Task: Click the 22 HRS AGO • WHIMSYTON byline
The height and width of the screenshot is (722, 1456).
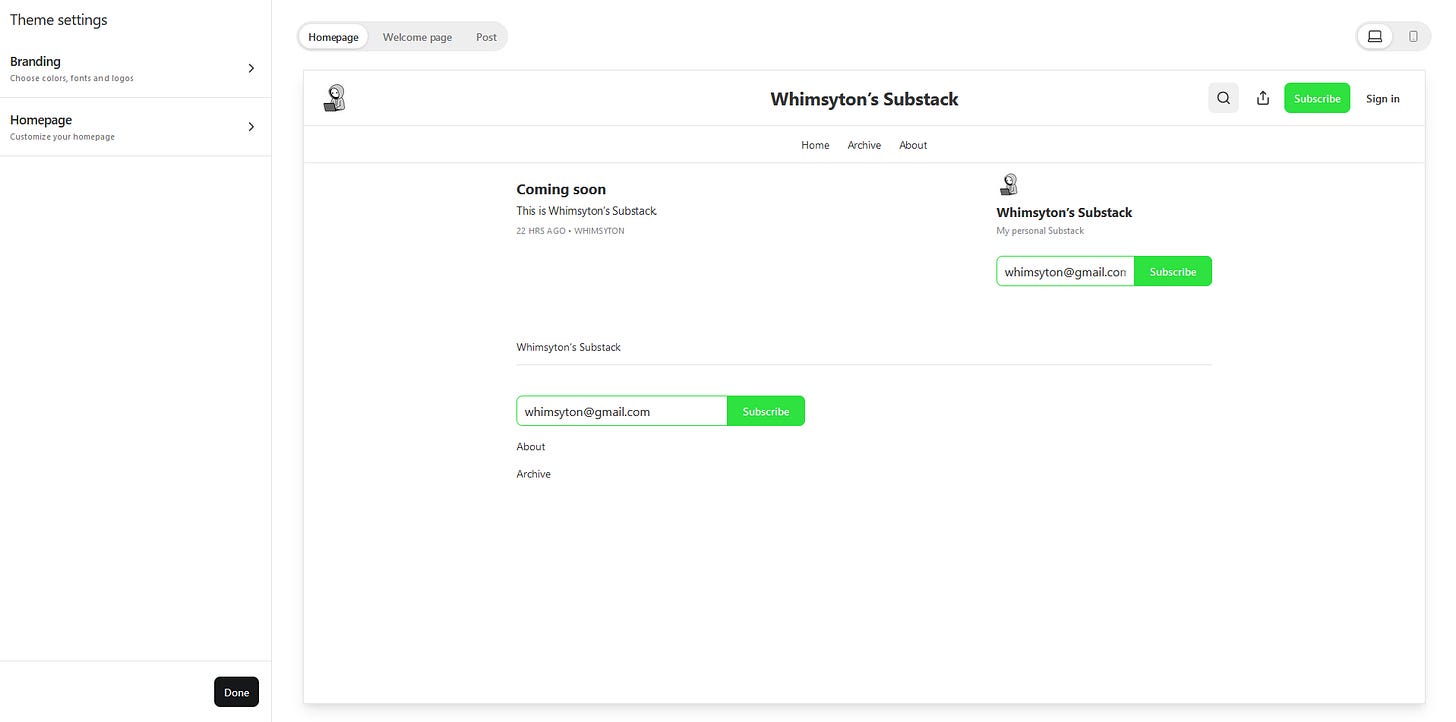Action: 570,231
